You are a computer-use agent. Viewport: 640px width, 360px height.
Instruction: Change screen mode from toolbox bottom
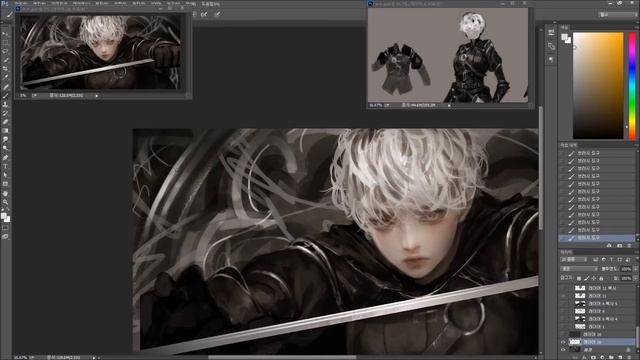5,236
